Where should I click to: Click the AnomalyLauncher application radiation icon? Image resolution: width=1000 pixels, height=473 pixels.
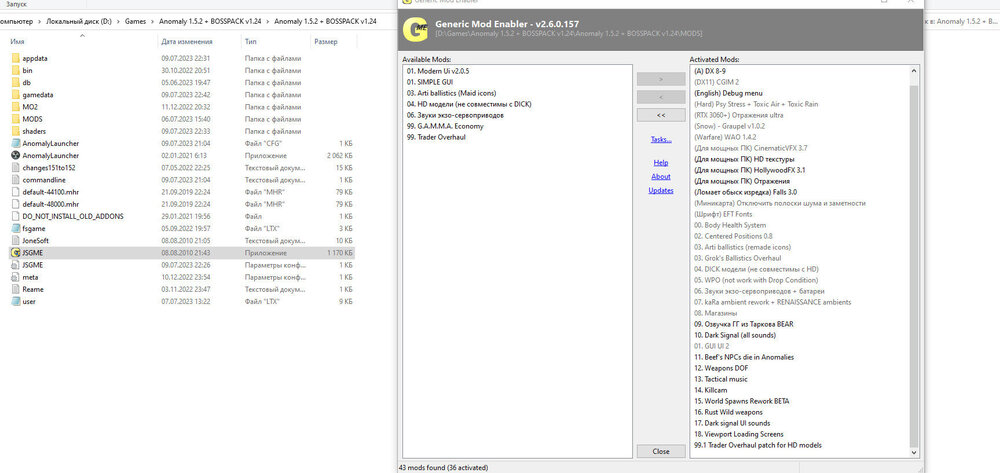(16, 155)
